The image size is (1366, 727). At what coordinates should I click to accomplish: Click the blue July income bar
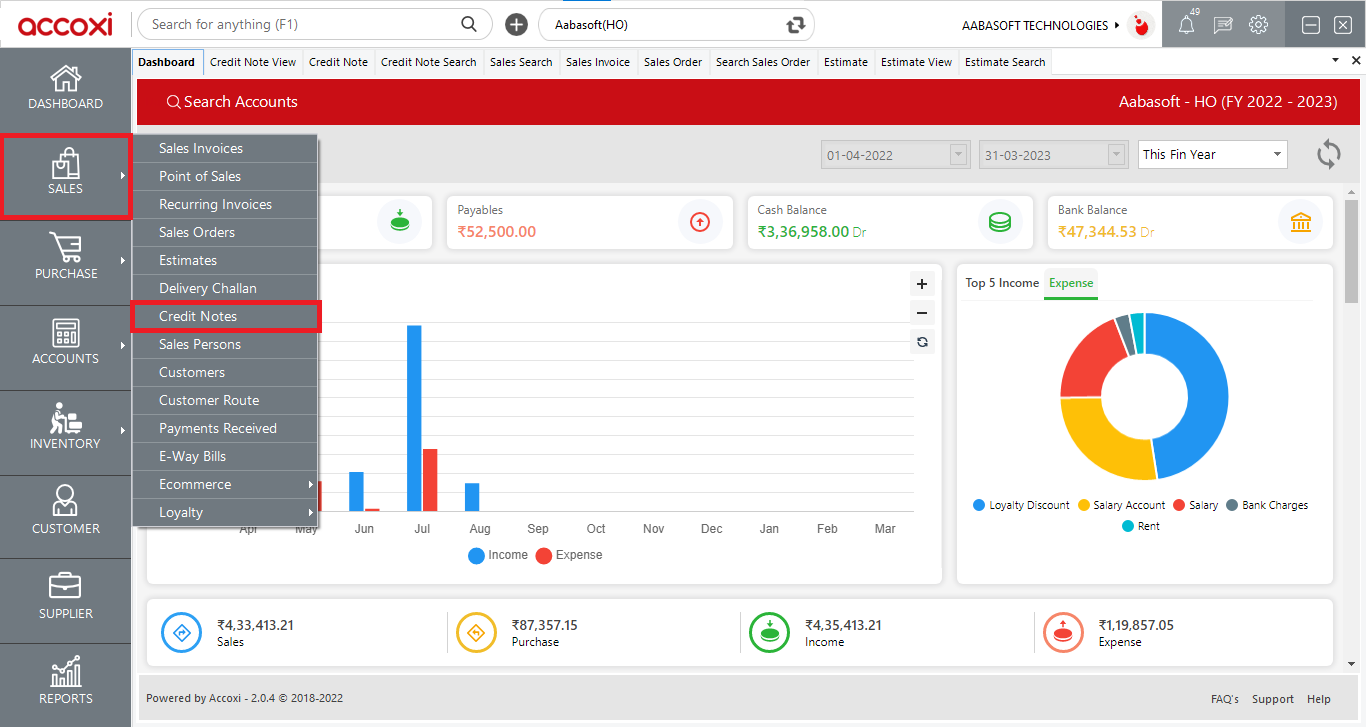(414, 418)
